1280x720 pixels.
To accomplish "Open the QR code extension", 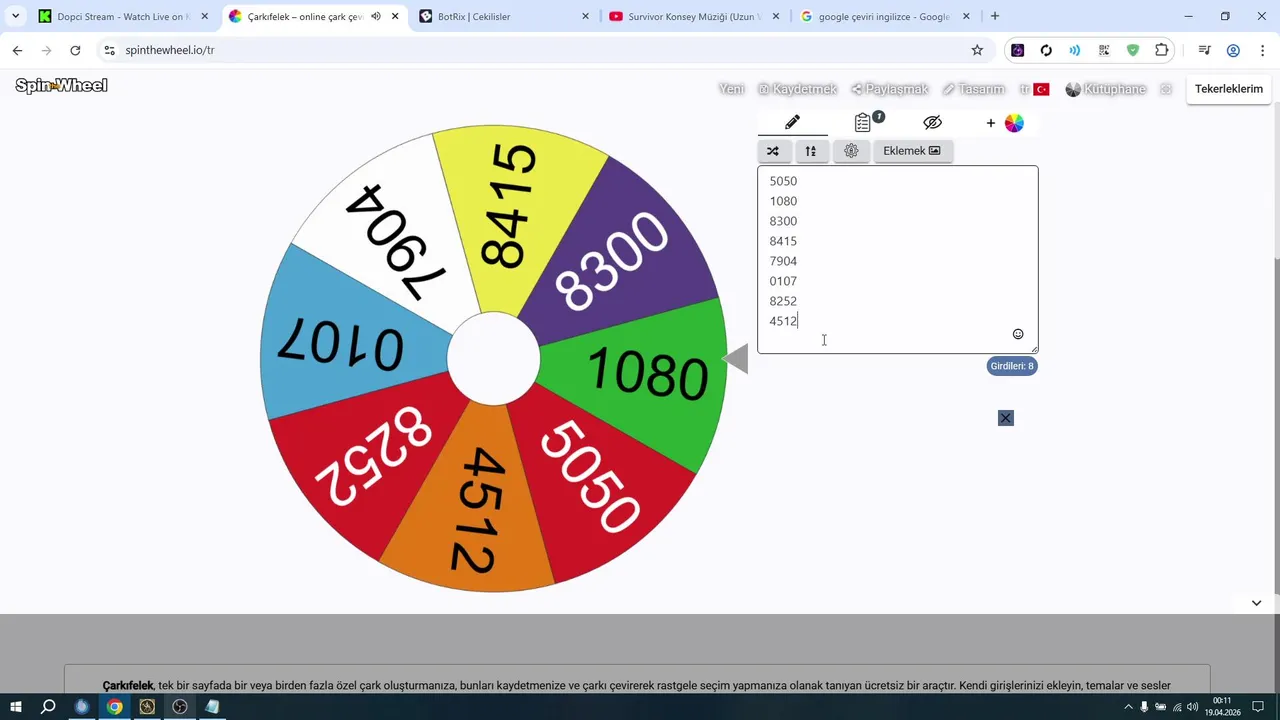I will click(1104, 50).
